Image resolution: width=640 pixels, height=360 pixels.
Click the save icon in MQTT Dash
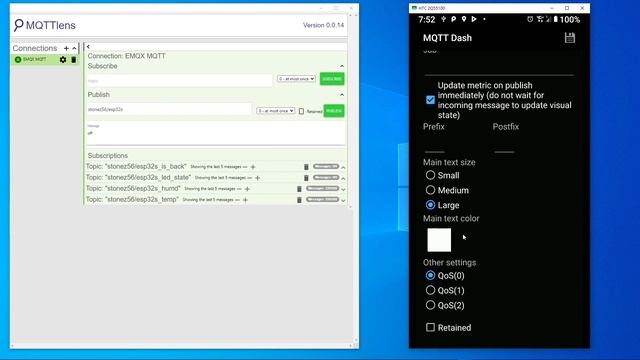[x=570, y=38]
